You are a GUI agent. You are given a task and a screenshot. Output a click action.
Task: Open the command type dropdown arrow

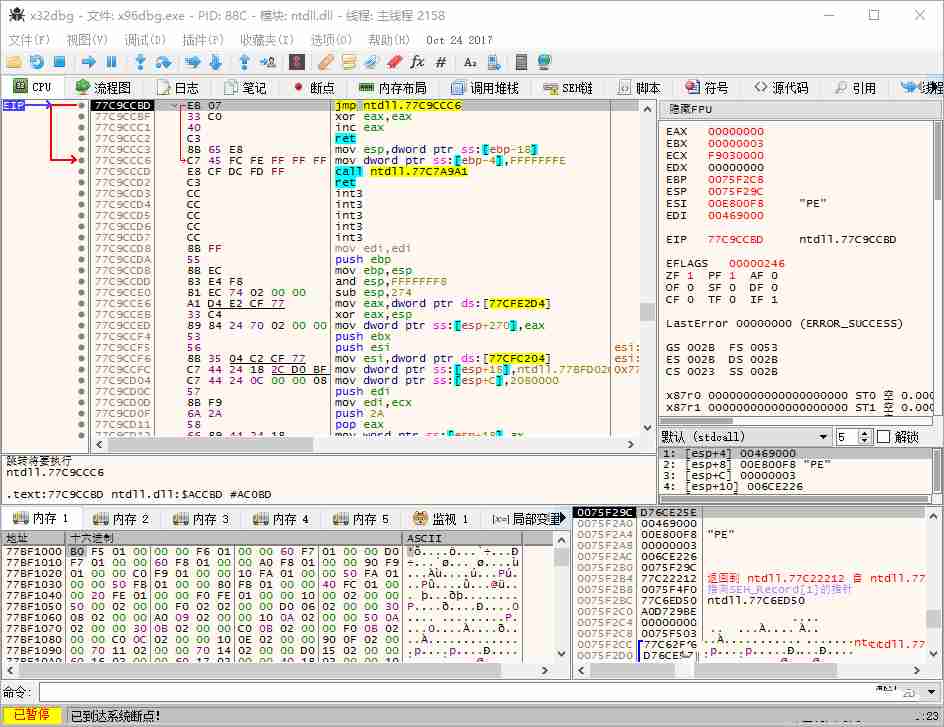931,692
